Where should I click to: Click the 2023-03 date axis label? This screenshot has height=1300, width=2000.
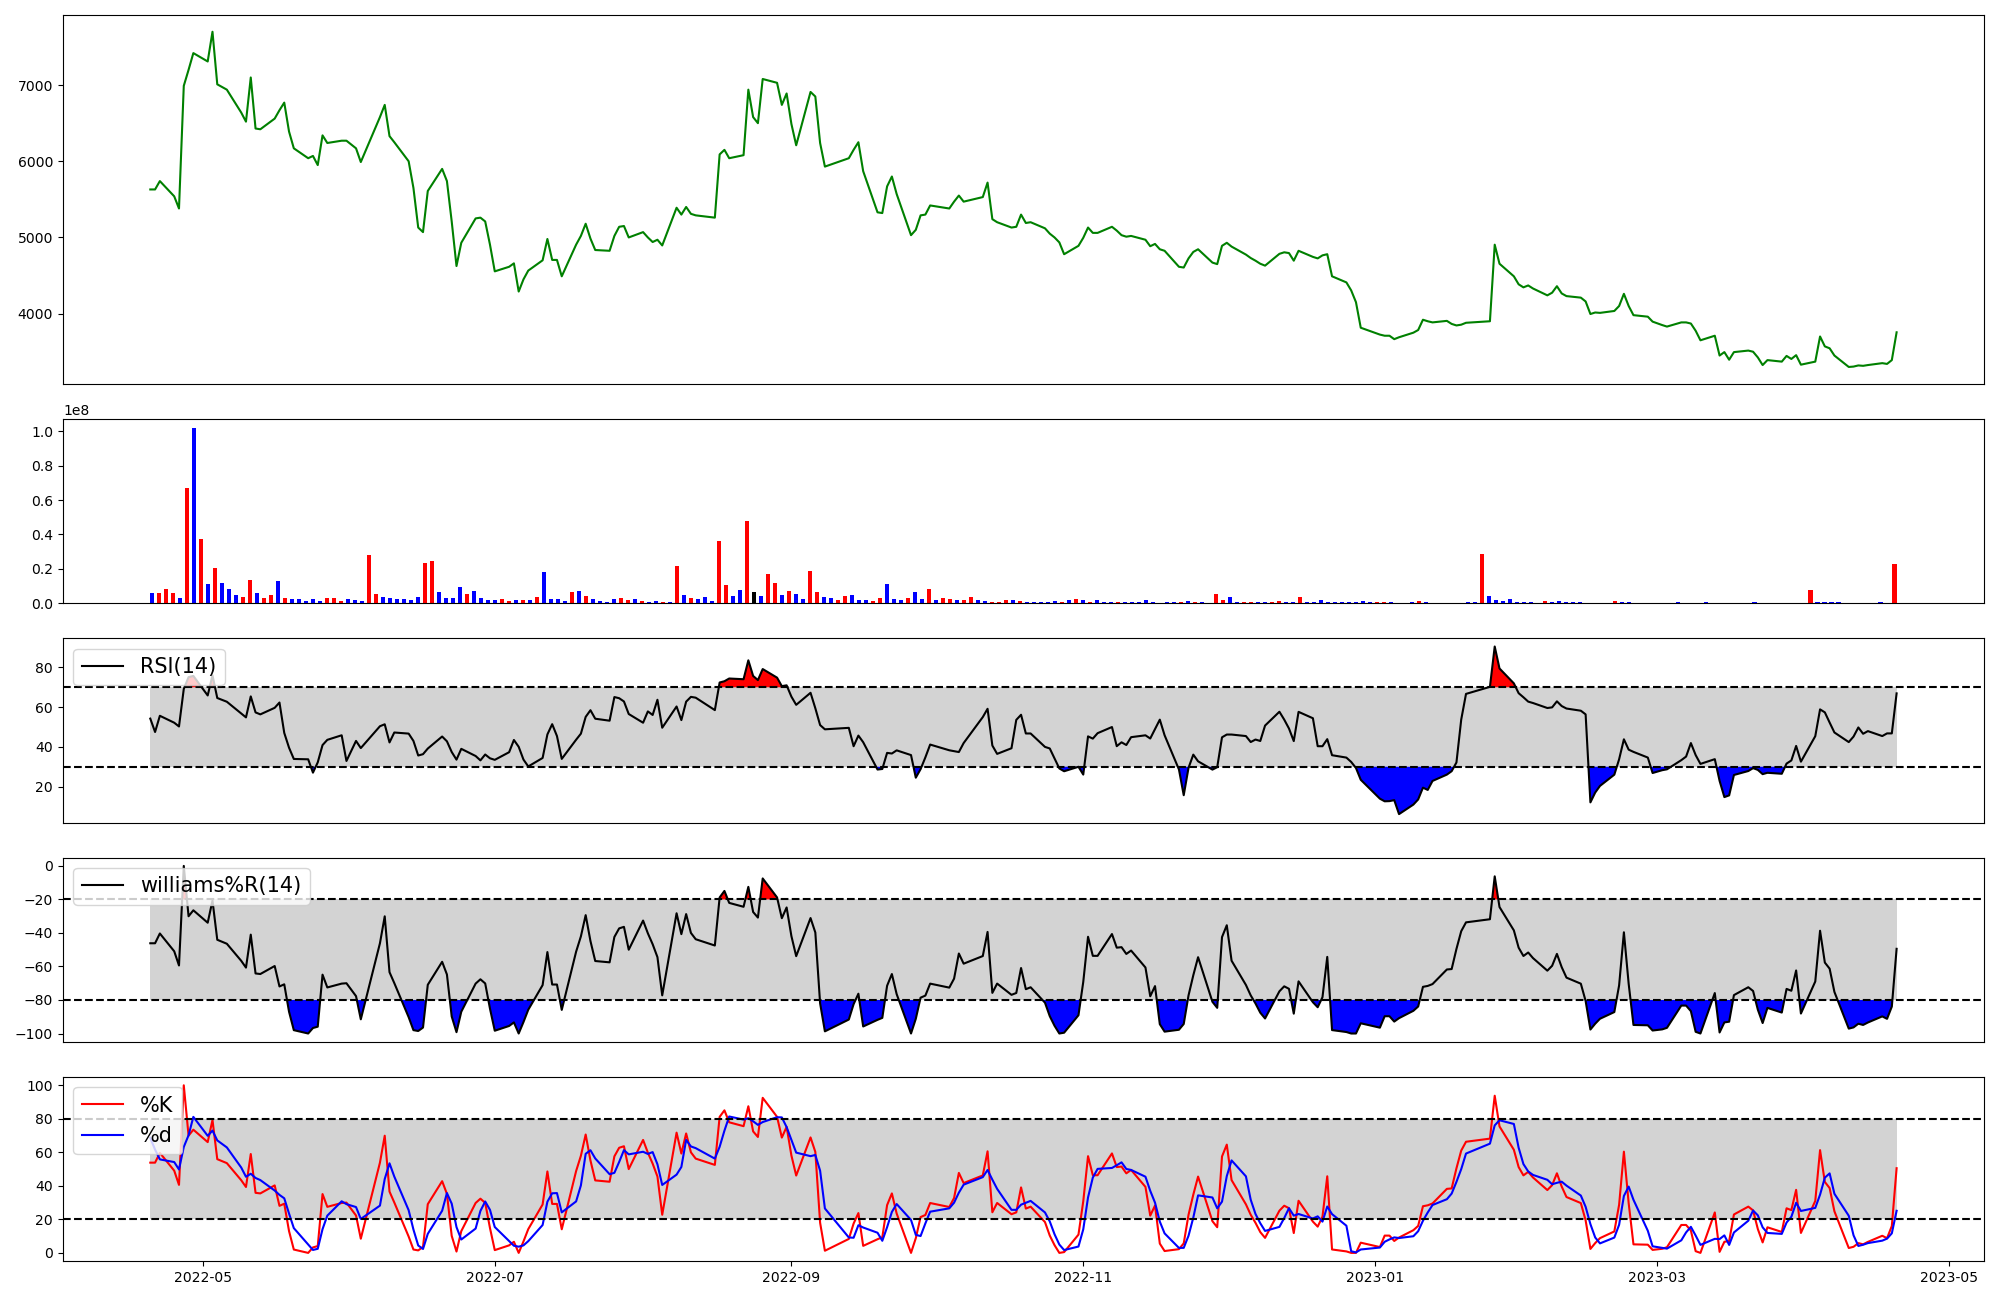coord(1657,1277)
